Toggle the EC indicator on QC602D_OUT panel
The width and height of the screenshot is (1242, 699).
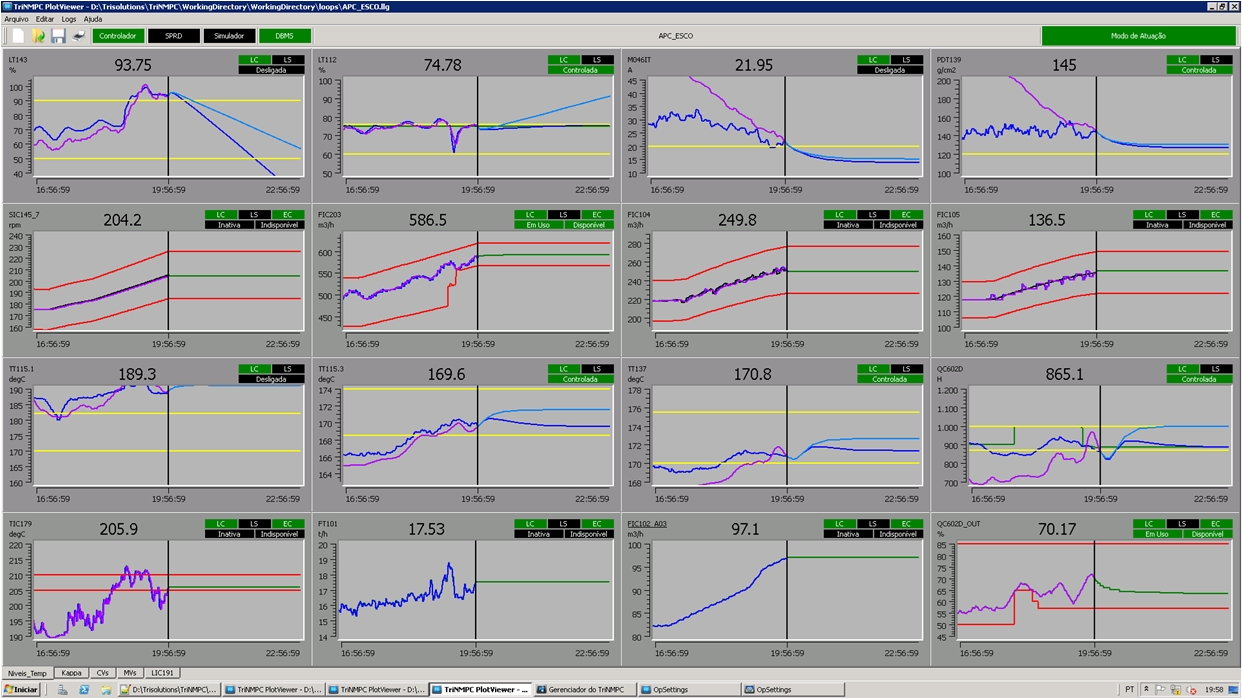(1216, 524)
